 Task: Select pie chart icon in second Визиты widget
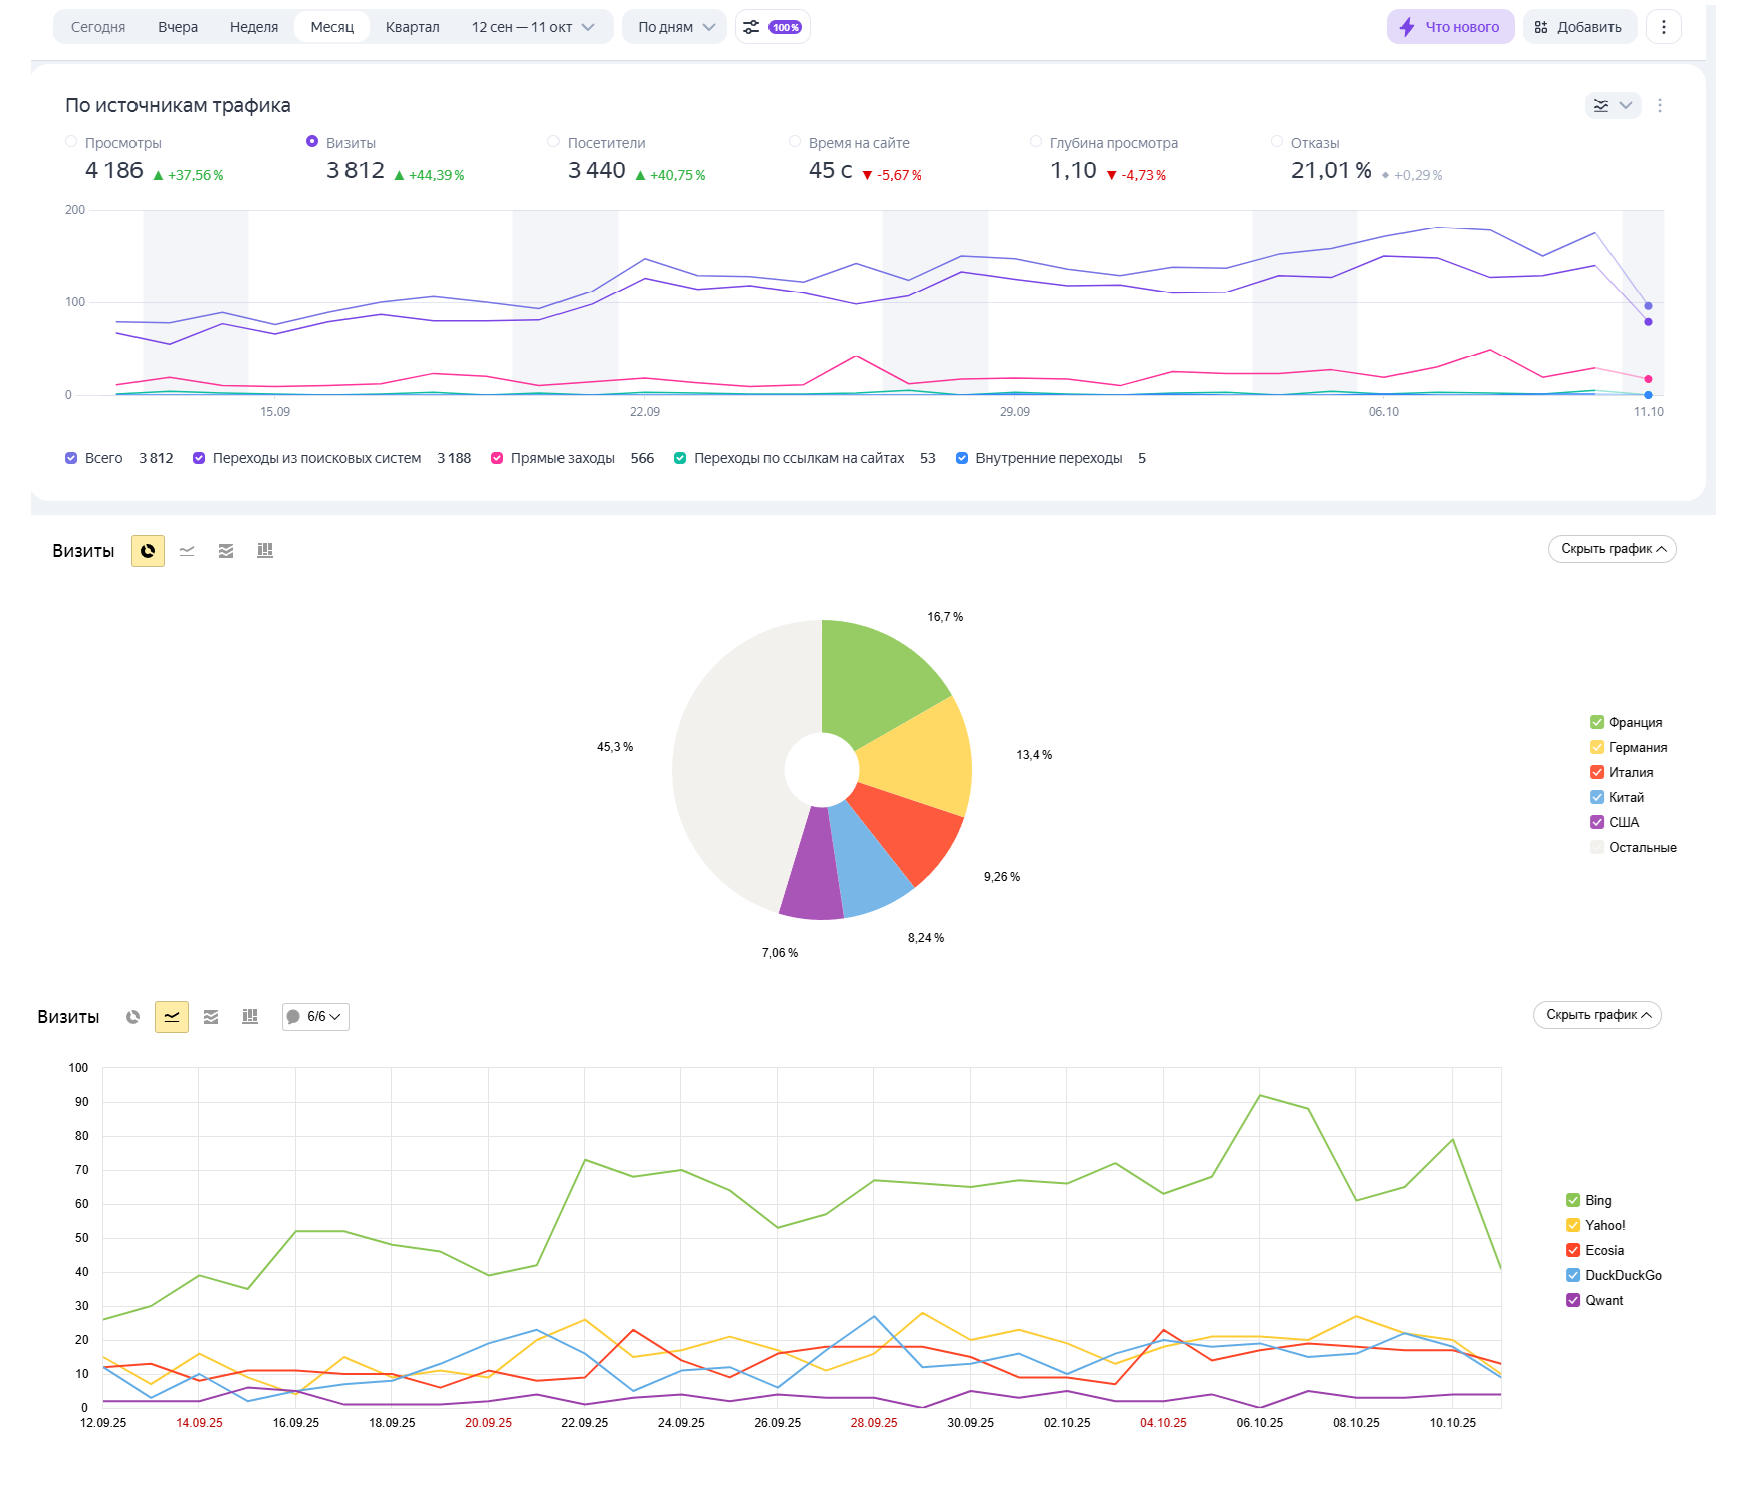click(x=133, y=1017)
